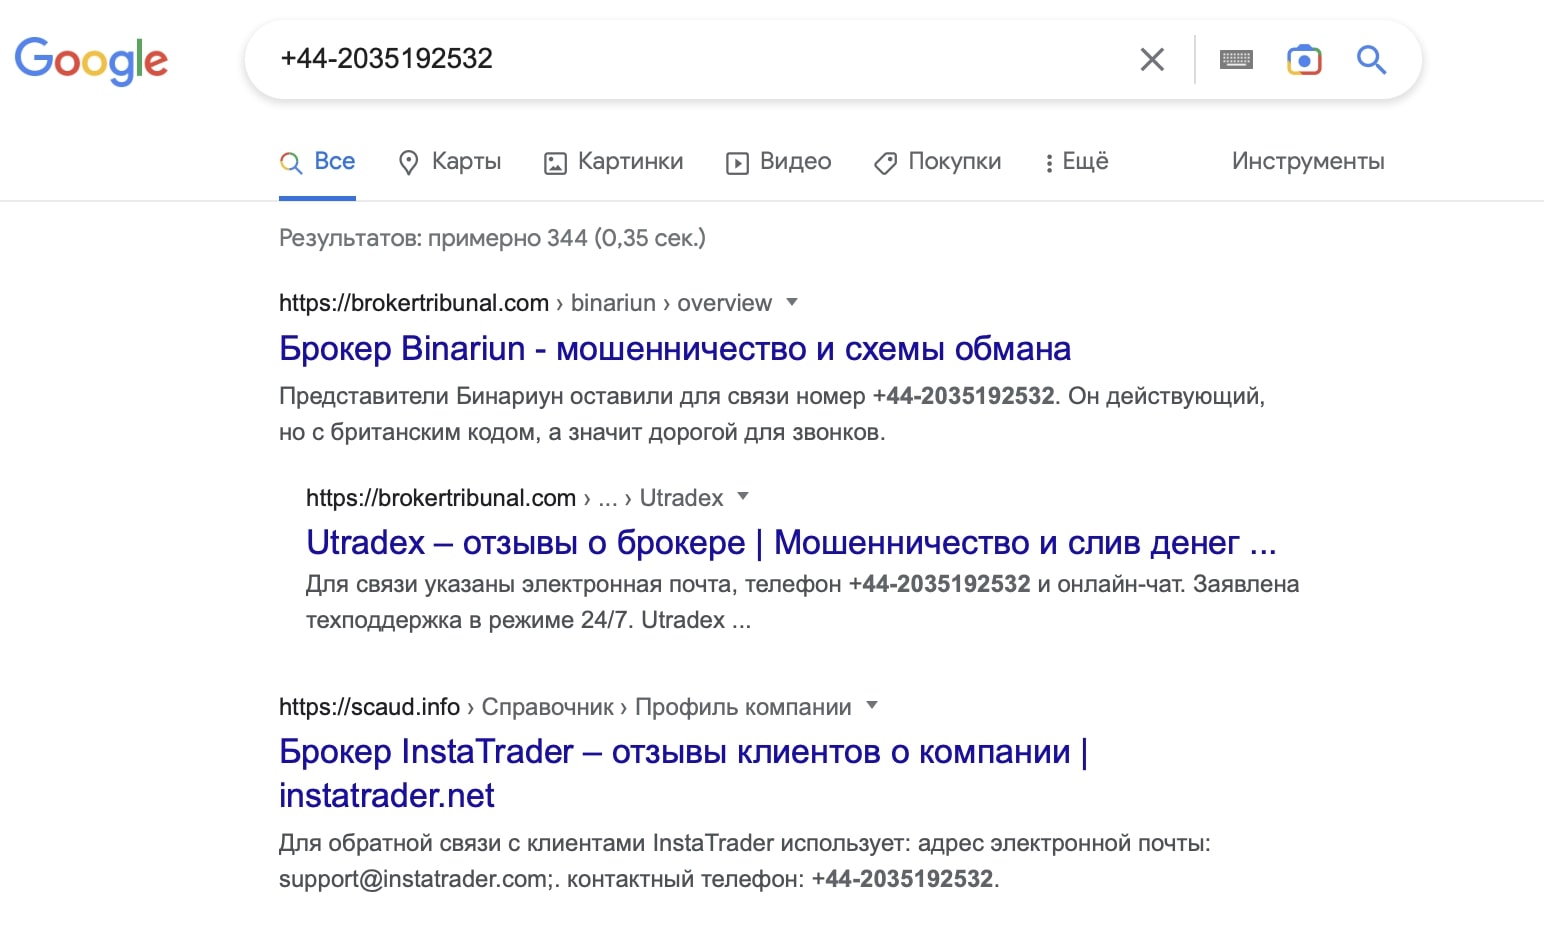
Task: Click the brokertribunal.com binariun overview URL
Action: 525,303
